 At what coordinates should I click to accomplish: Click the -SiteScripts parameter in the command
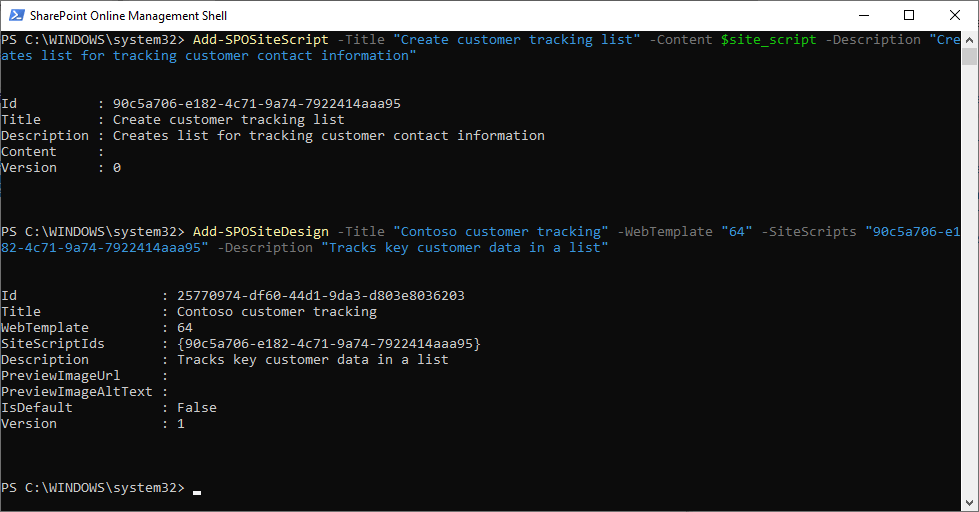809,232
